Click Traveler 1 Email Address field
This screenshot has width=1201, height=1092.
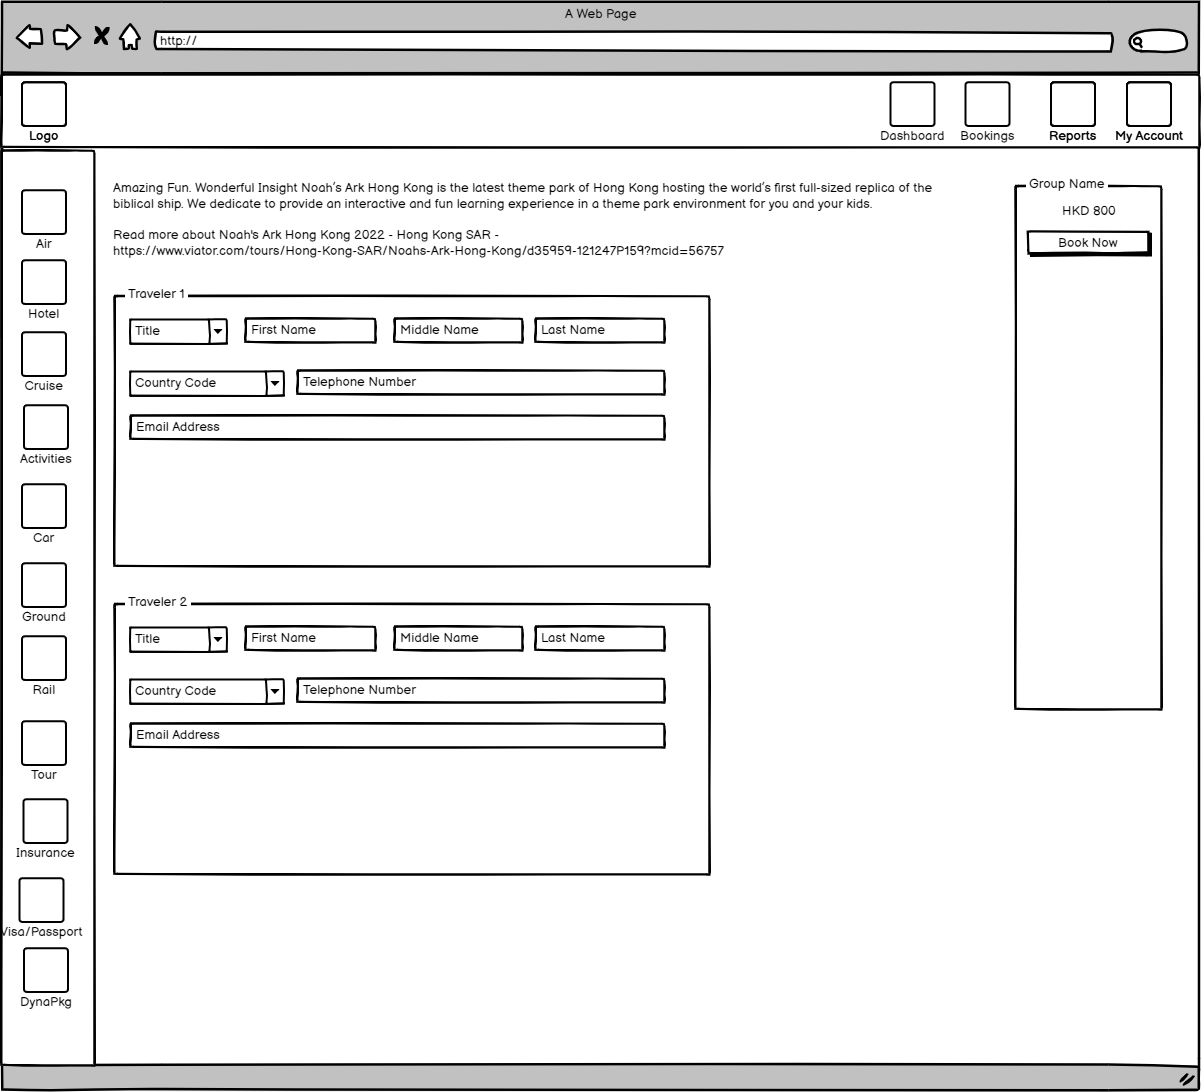[397, 428]
